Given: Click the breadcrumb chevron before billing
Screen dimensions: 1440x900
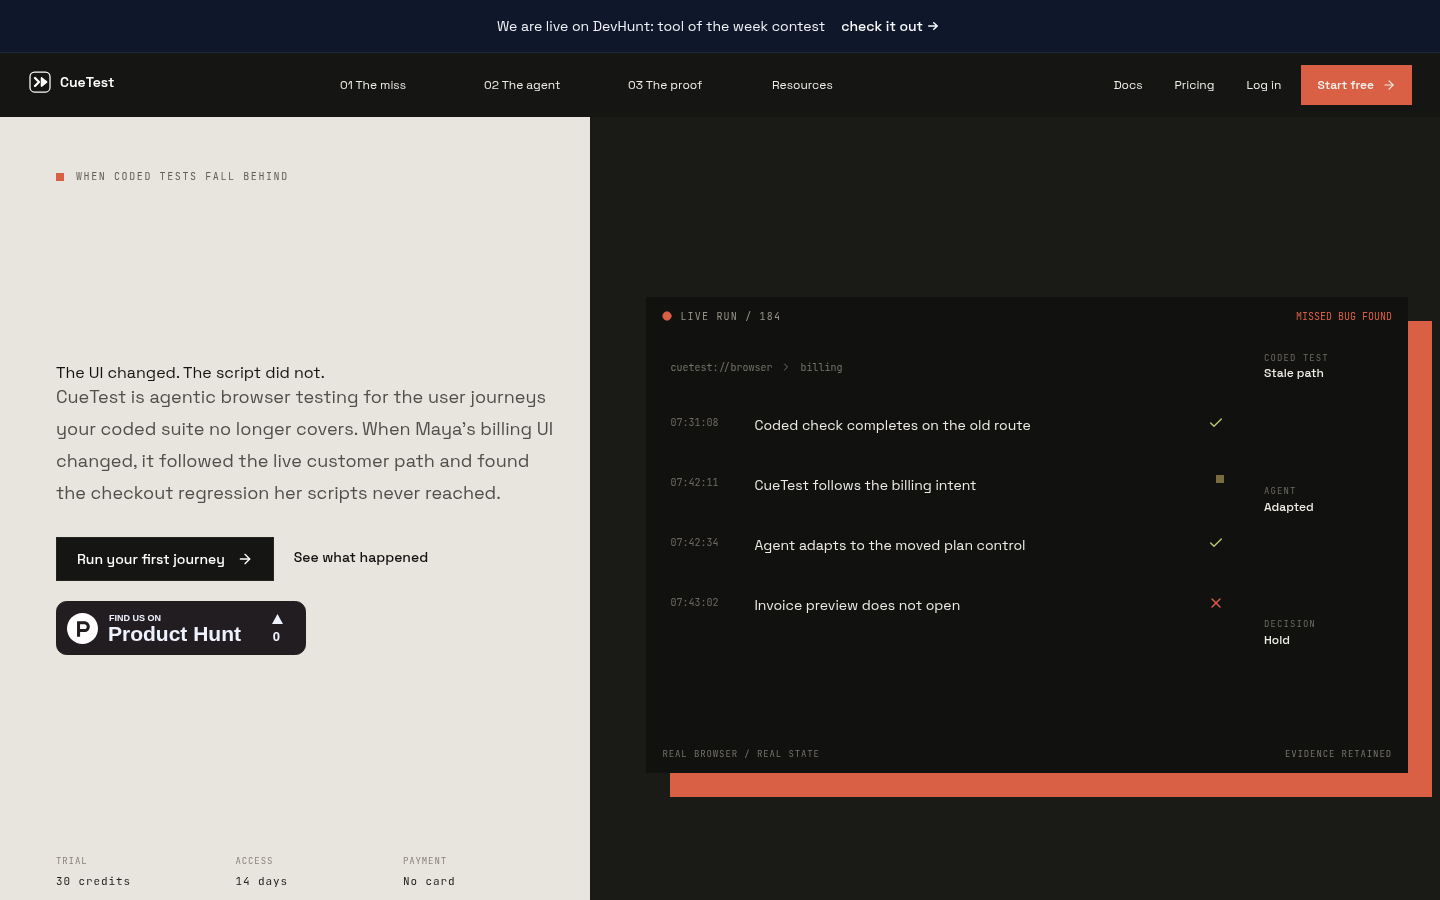Looking at the screenshot, I should coord(786,367).
